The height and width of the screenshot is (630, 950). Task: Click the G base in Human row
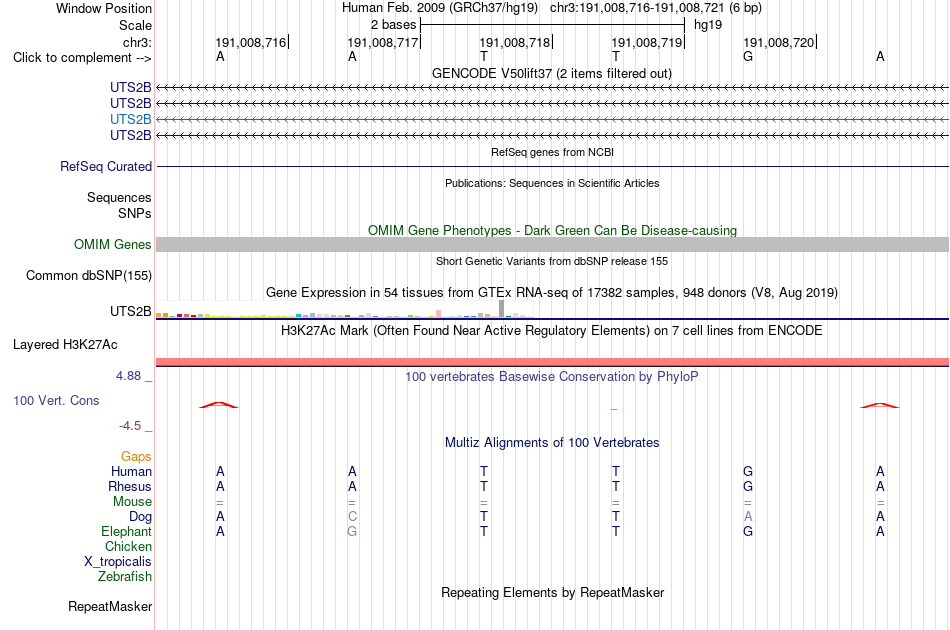(748, 471)
